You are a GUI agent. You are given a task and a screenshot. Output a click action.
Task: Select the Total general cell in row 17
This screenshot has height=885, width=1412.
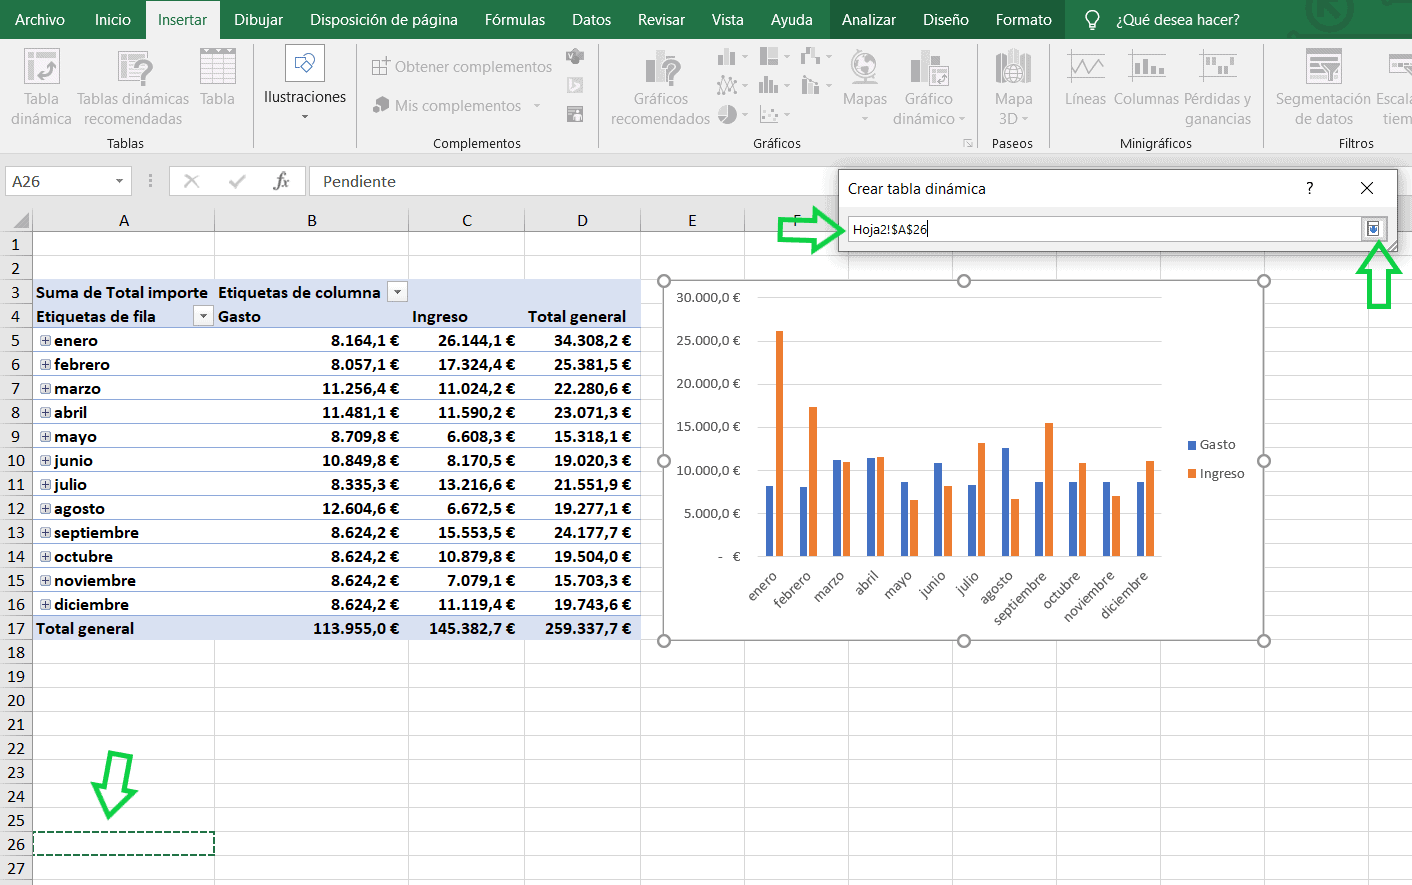[124, 628]
